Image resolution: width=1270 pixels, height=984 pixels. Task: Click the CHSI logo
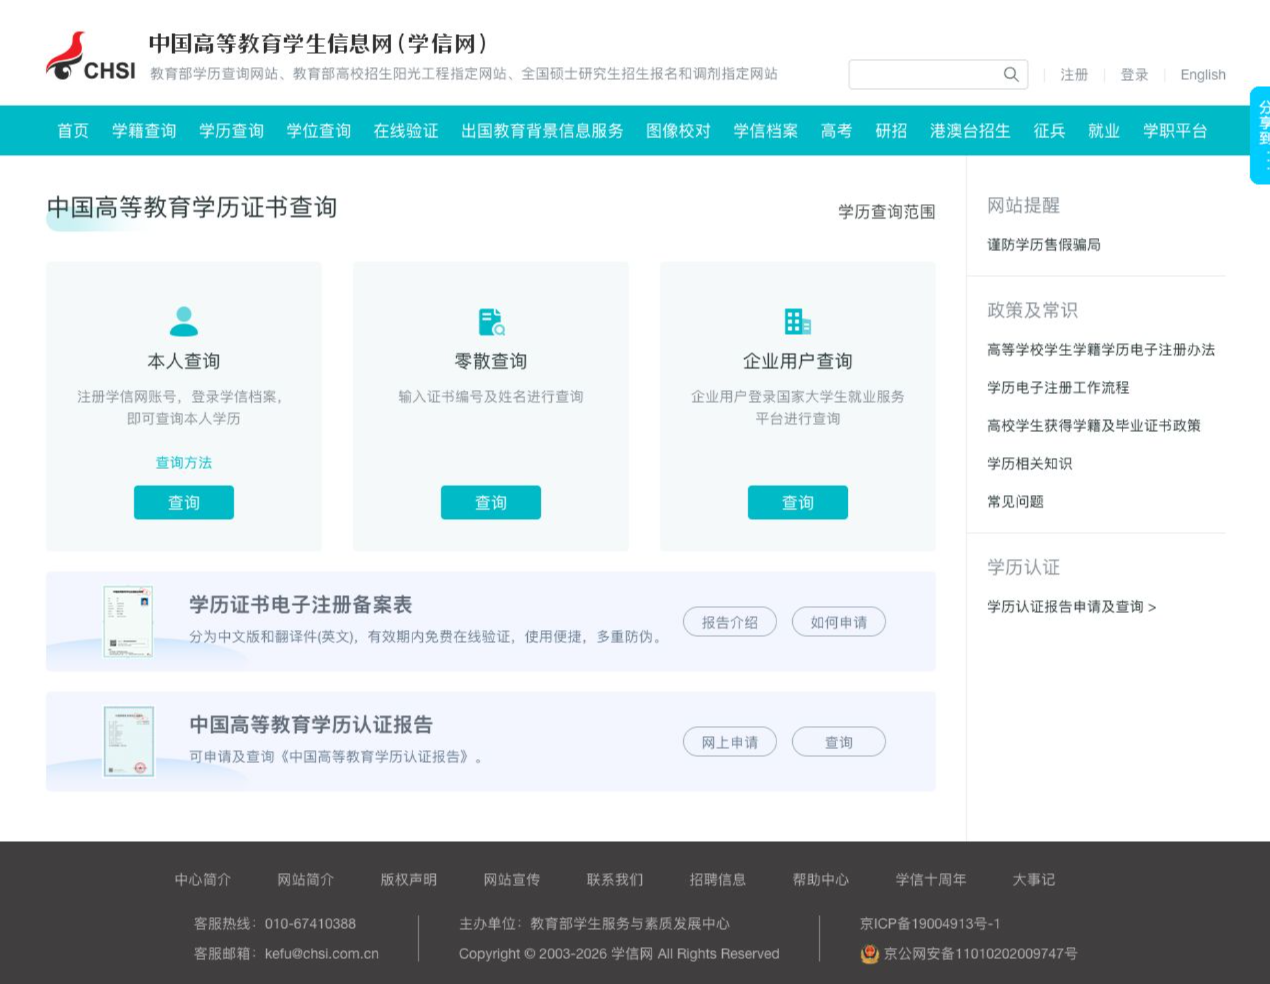coord(91,57)
